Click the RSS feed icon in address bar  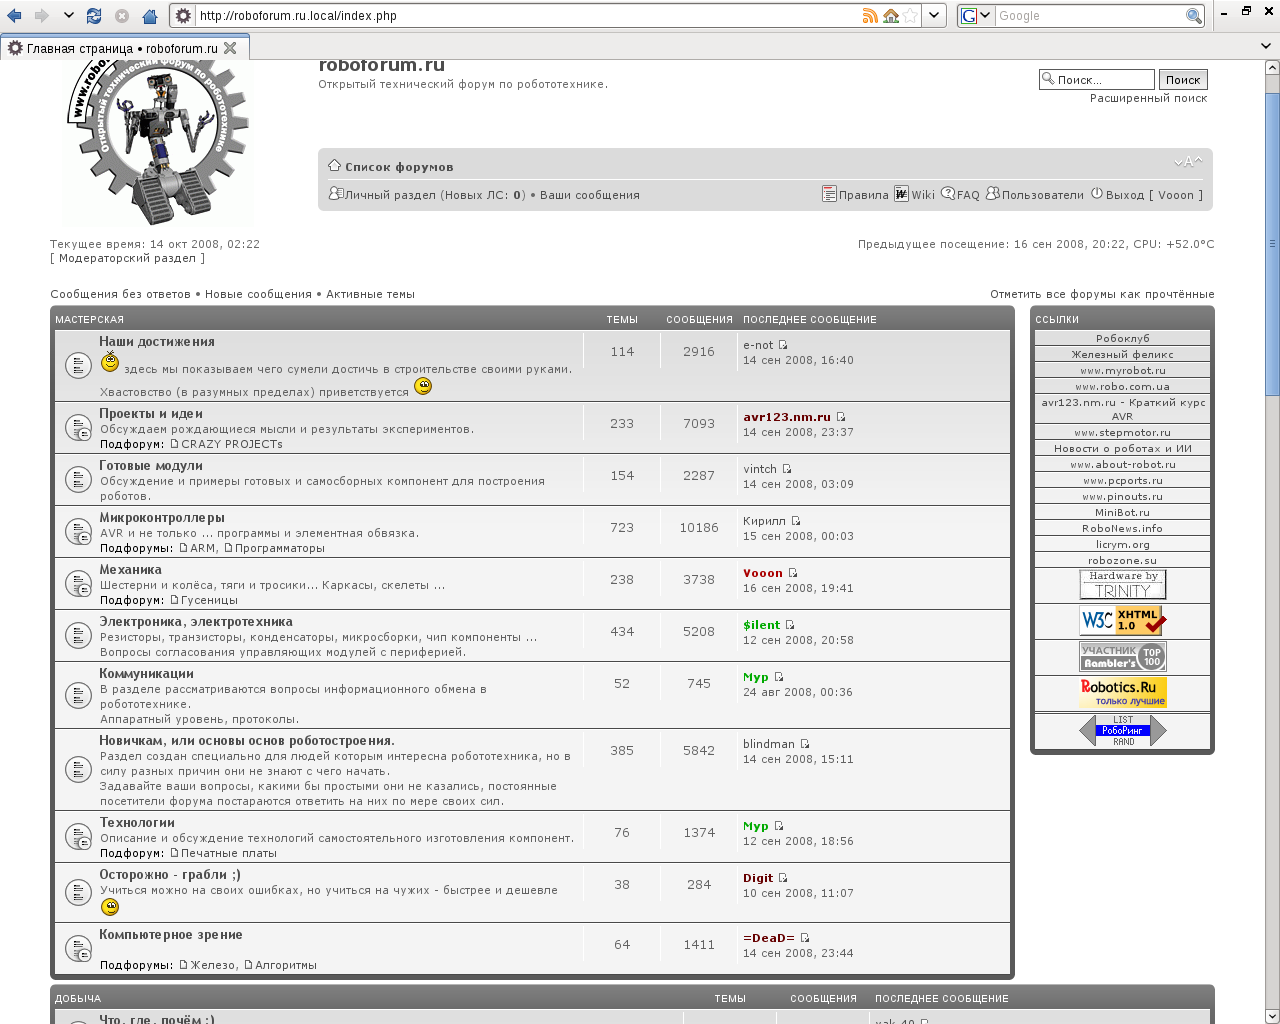(x=870, y=16)
